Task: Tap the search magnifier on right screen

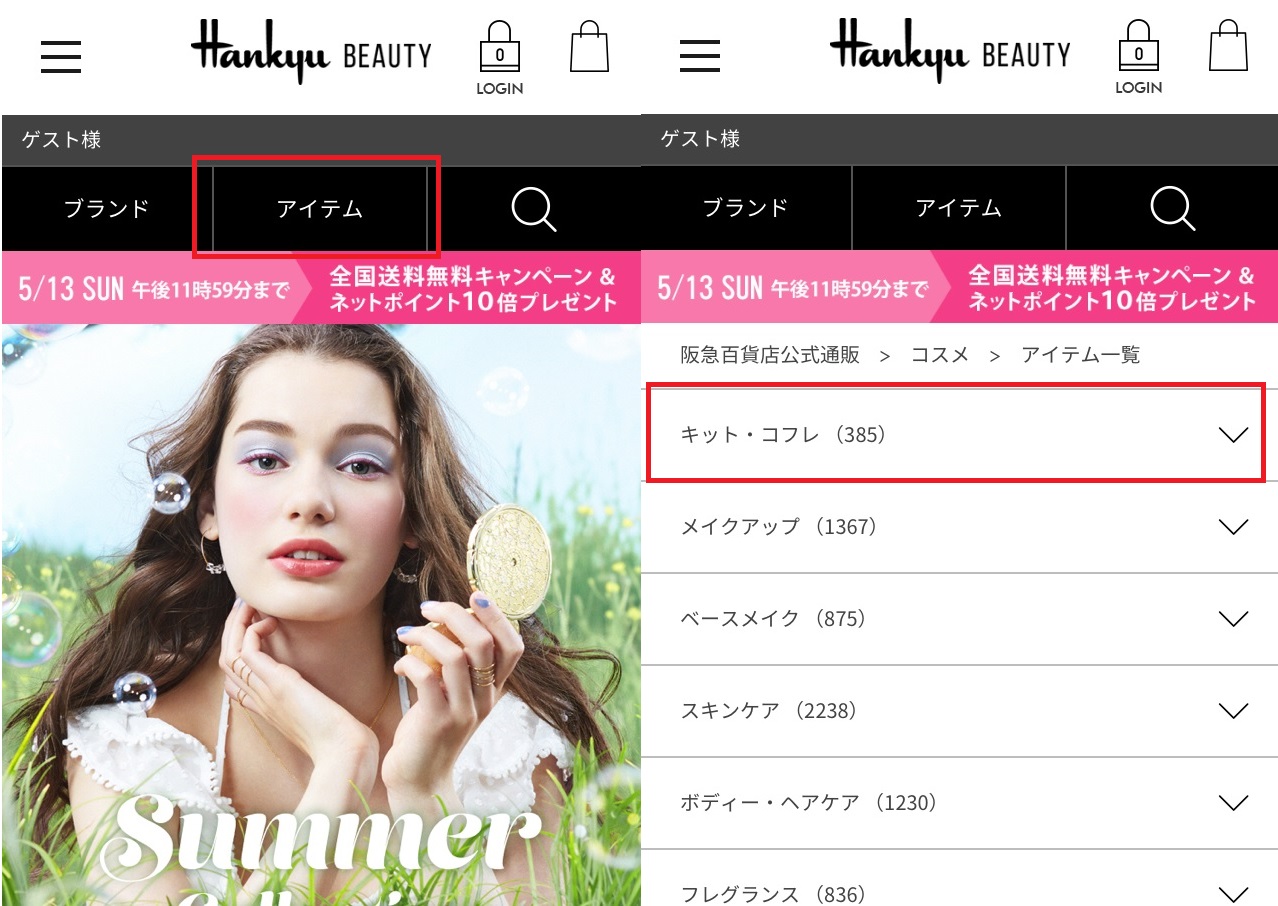Action: 1172,209
